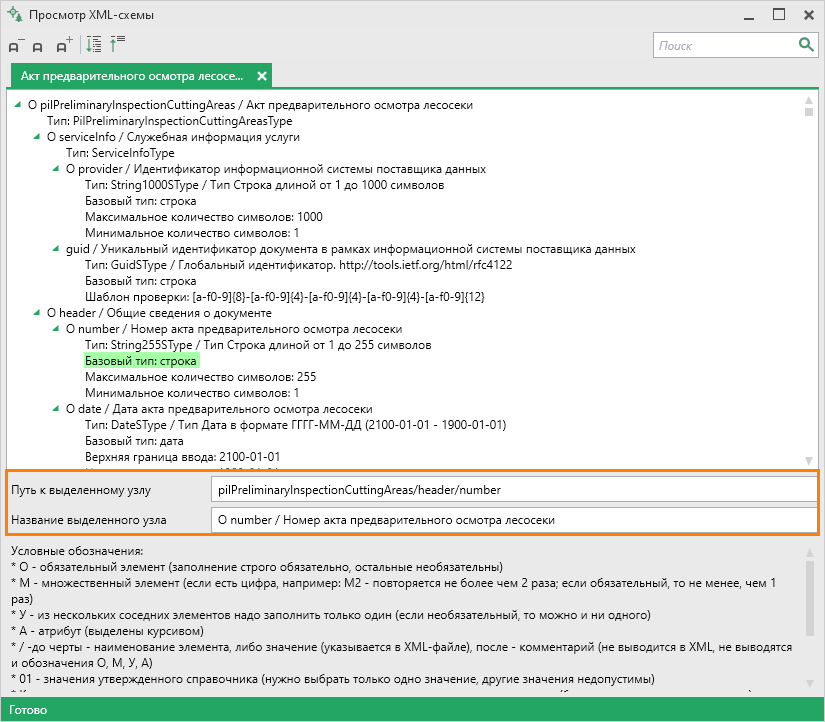Select row Тип: GuidSType / Глобальный идентификатор

point(298,265)
